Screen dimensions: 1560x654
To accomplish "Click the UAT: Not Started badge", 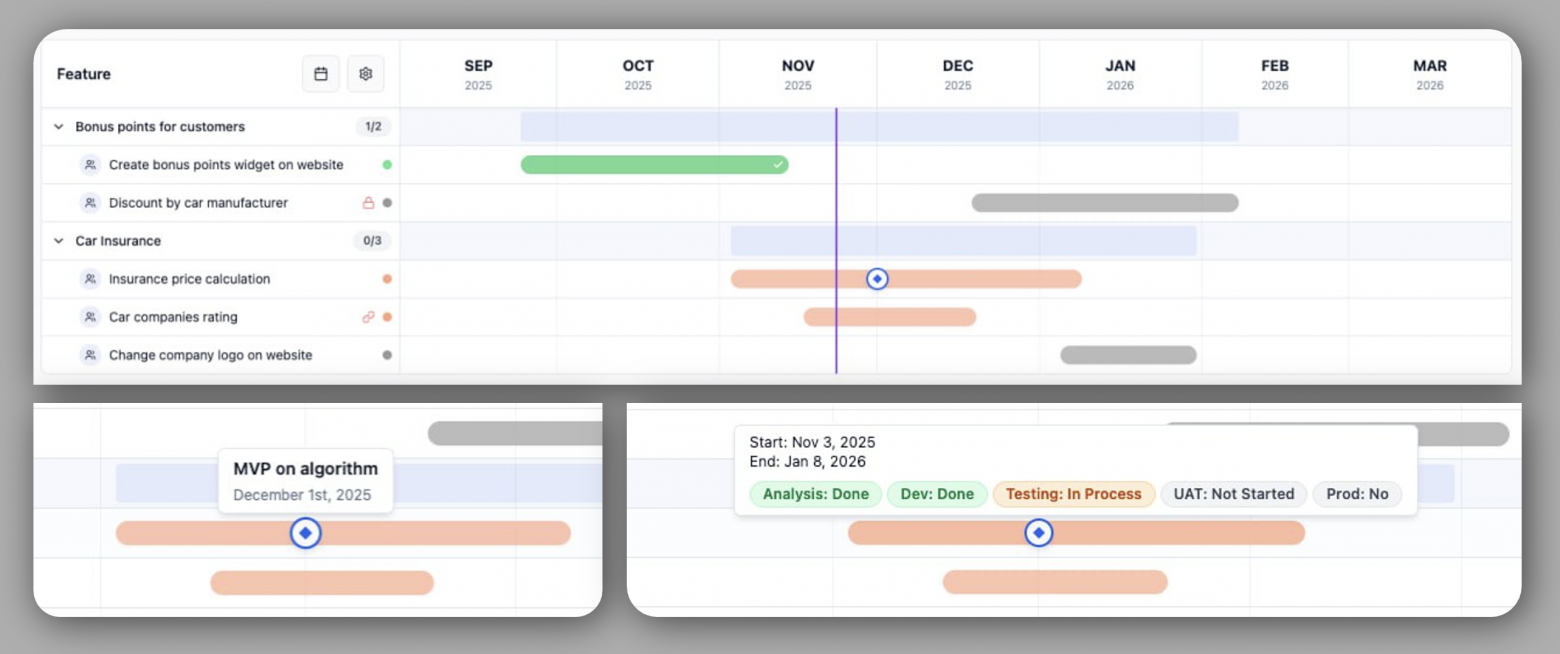I will coord(1233,494).
